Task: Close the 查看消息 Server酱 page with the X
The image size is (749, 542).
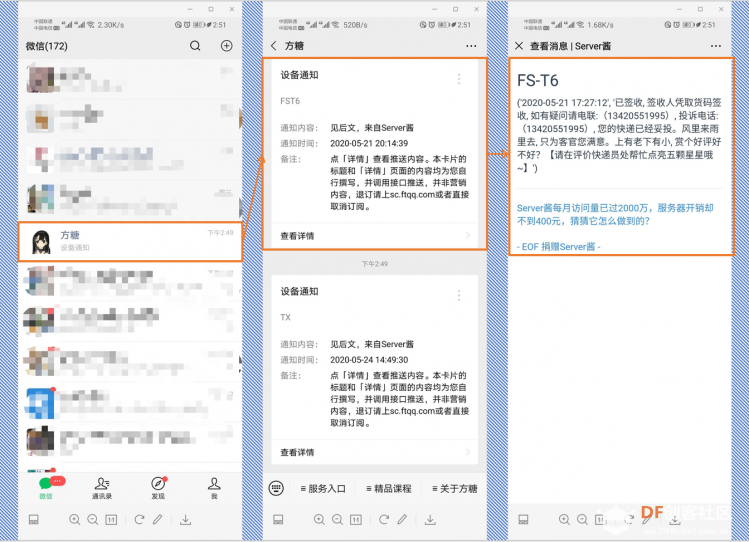Action: [519, 46]
